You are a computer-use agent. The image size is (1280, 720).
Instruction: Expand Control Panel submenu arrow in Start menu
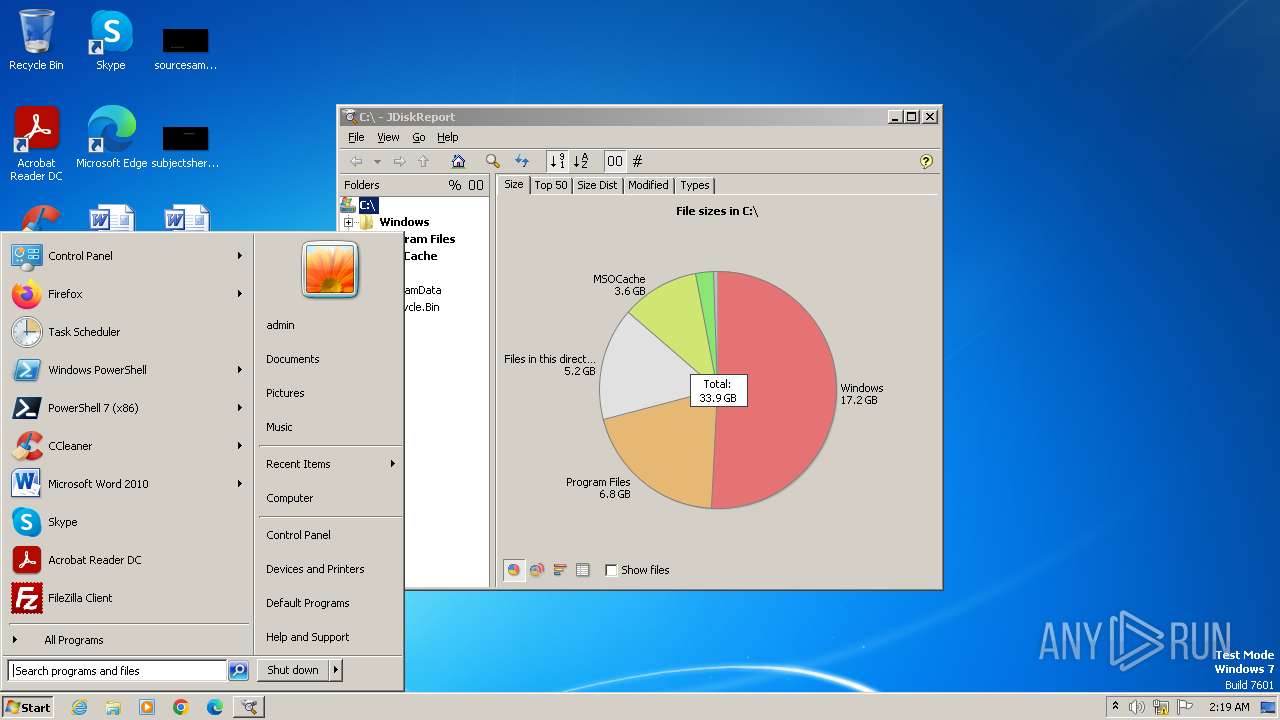click(x=240, y=256)
